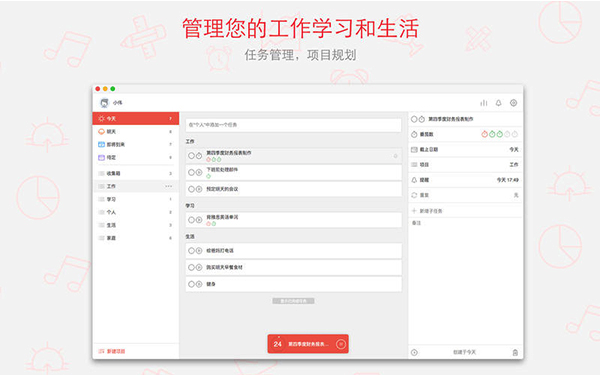The width and height of the screenshot is (601, 375).
Task: Open the statistics bar chart icon
Action: tap(484, 103)
